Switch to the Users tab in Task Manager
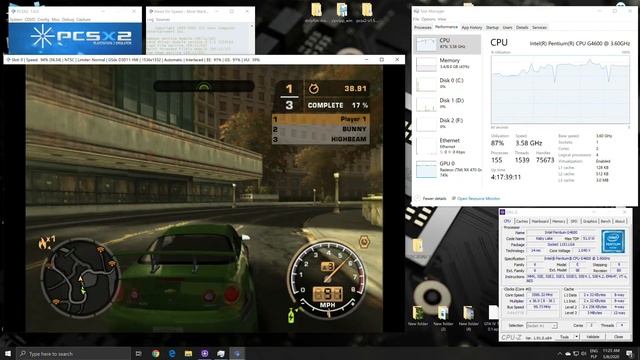This screenshot has width=640, height=360. coord(507,27)
